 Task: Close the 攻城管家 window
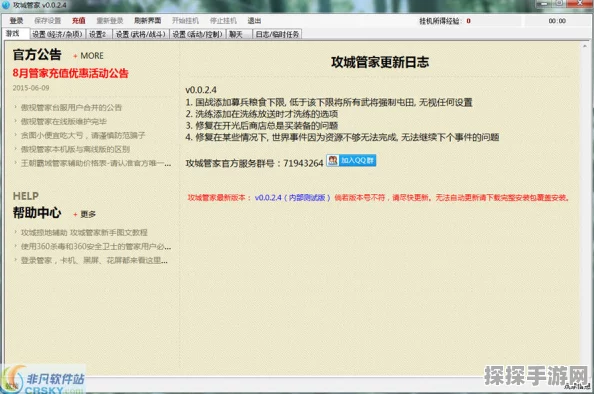click(581, 3)
